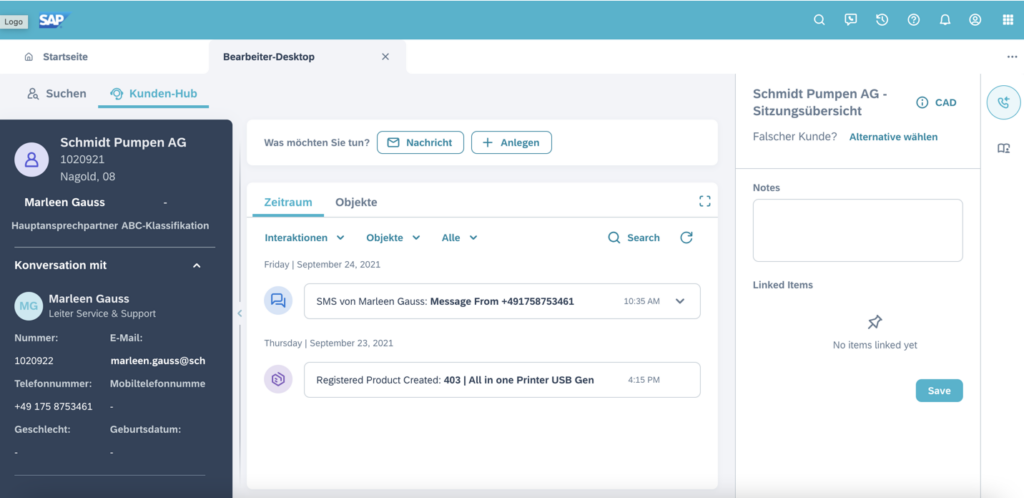Screen dimensions: 1024x498
Task: Open the user profile icon
Action: coord(975,20)
